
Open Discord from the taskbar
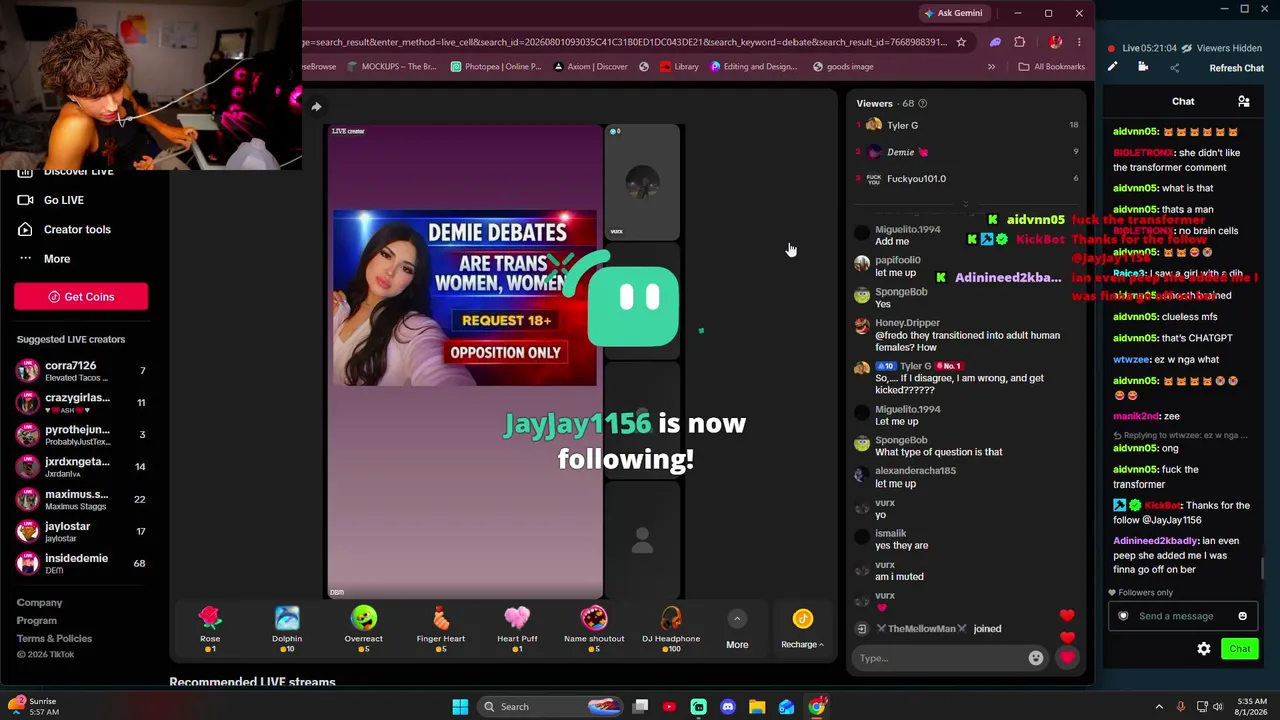[x=728, y=707]
